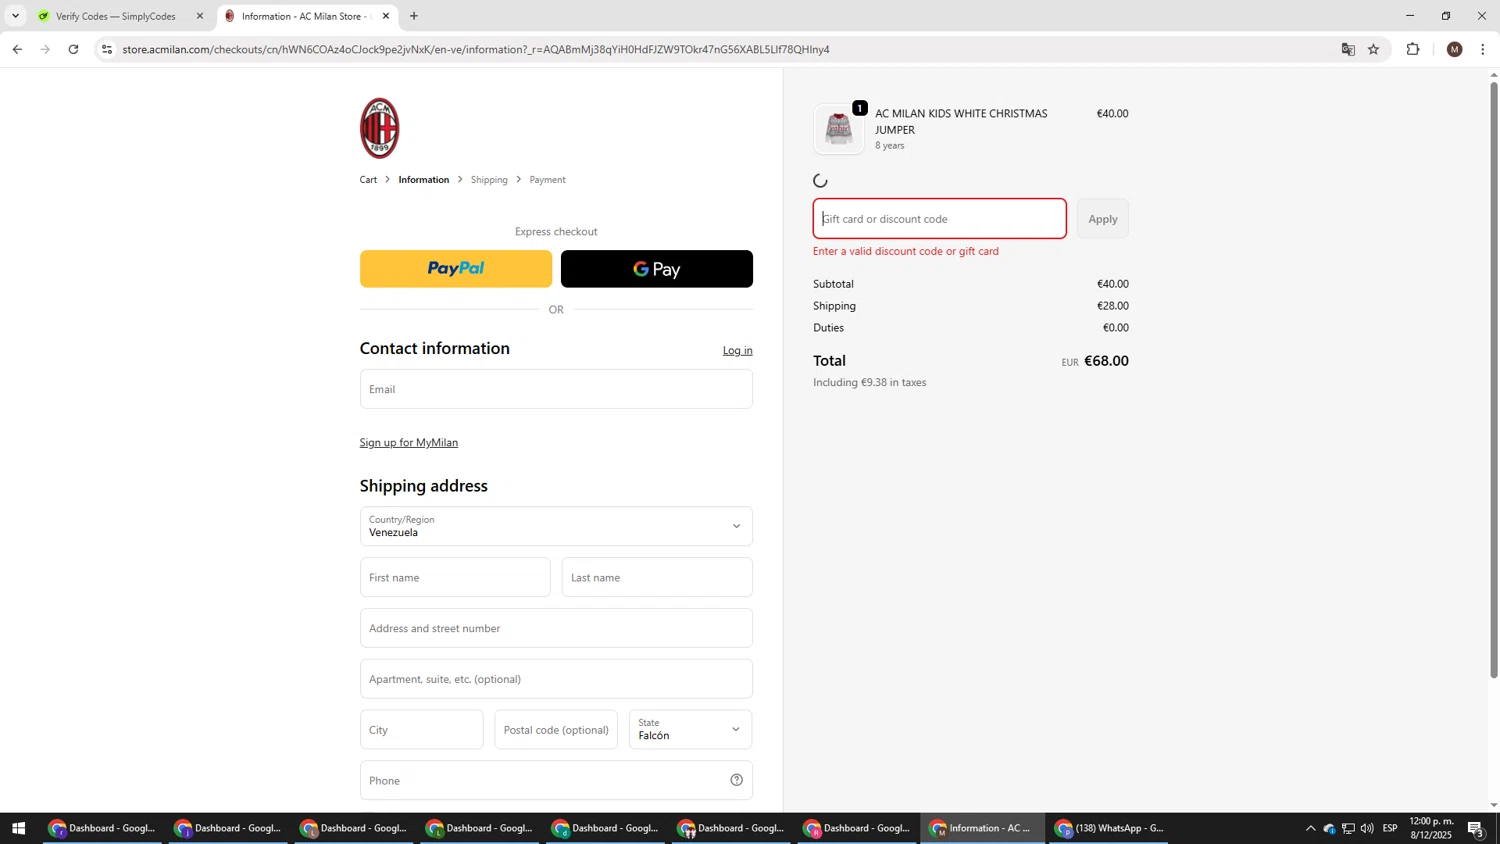Click the Log in link
Viewport: 1500px width, 844px height.
pyautogui.click(x=738, y=351)
